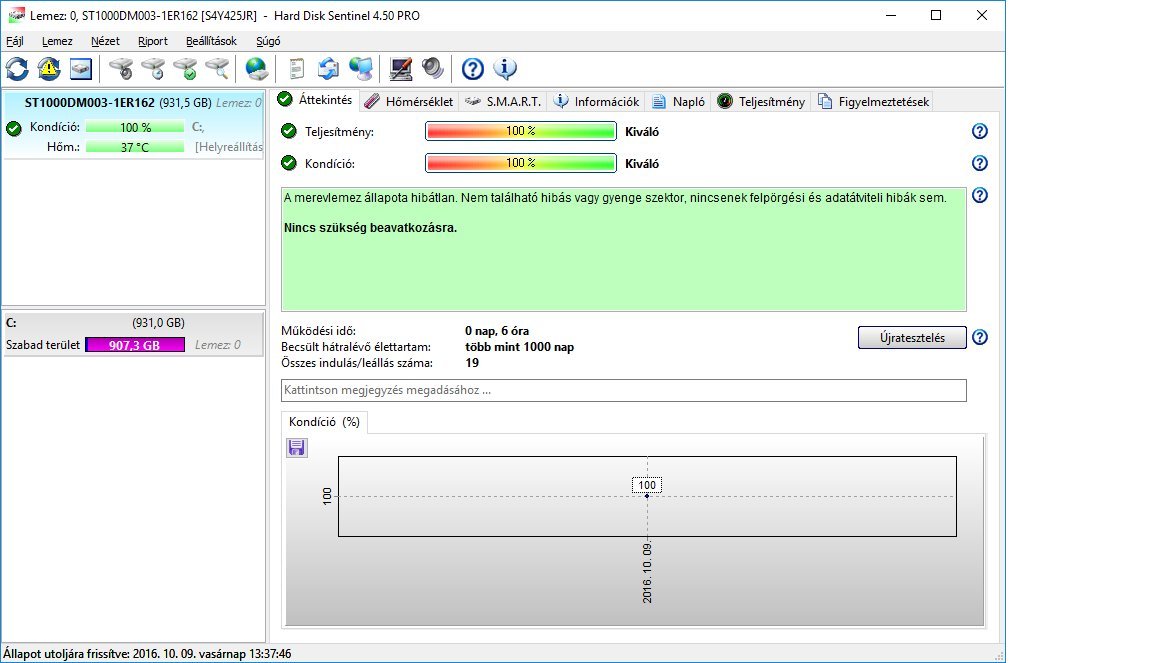Open the Napló tab
The image size is (1152, 663).
pos(678,101)
